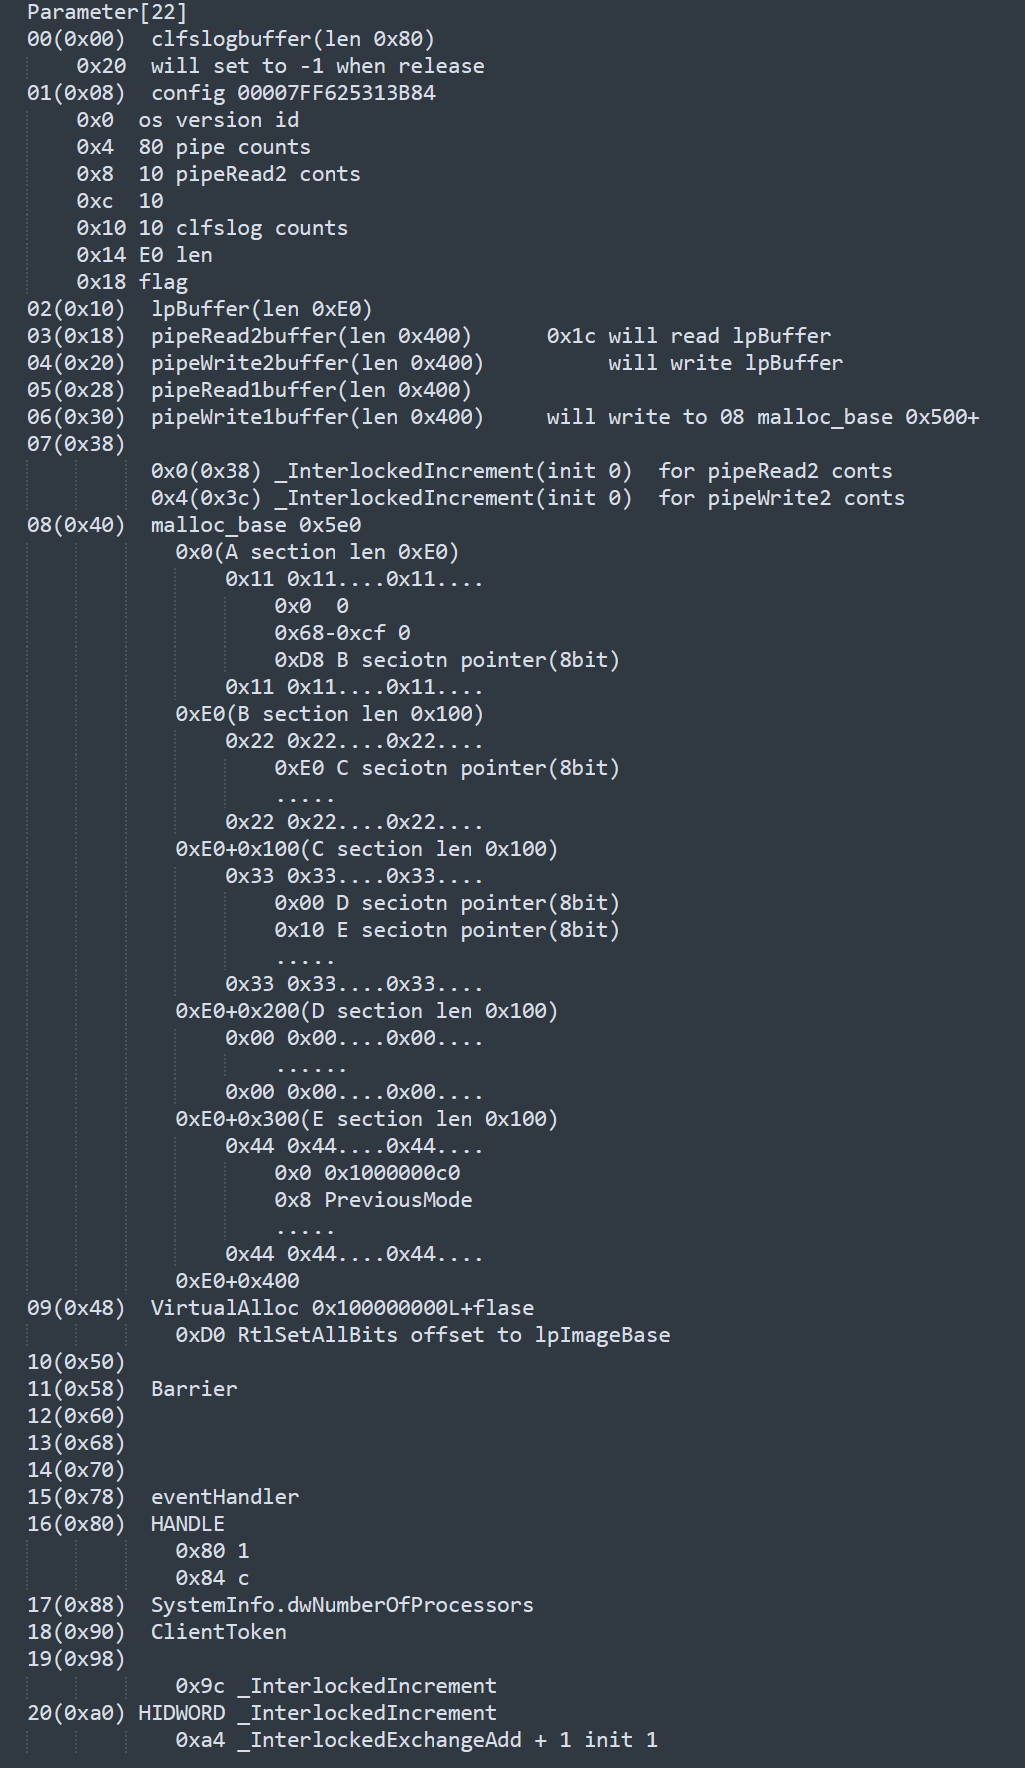Click the pipeWrite1buffer(len 0x400) text
Image resolution: width=1025 pixels, height=1768 pixels.
click(x=316, y=417)
